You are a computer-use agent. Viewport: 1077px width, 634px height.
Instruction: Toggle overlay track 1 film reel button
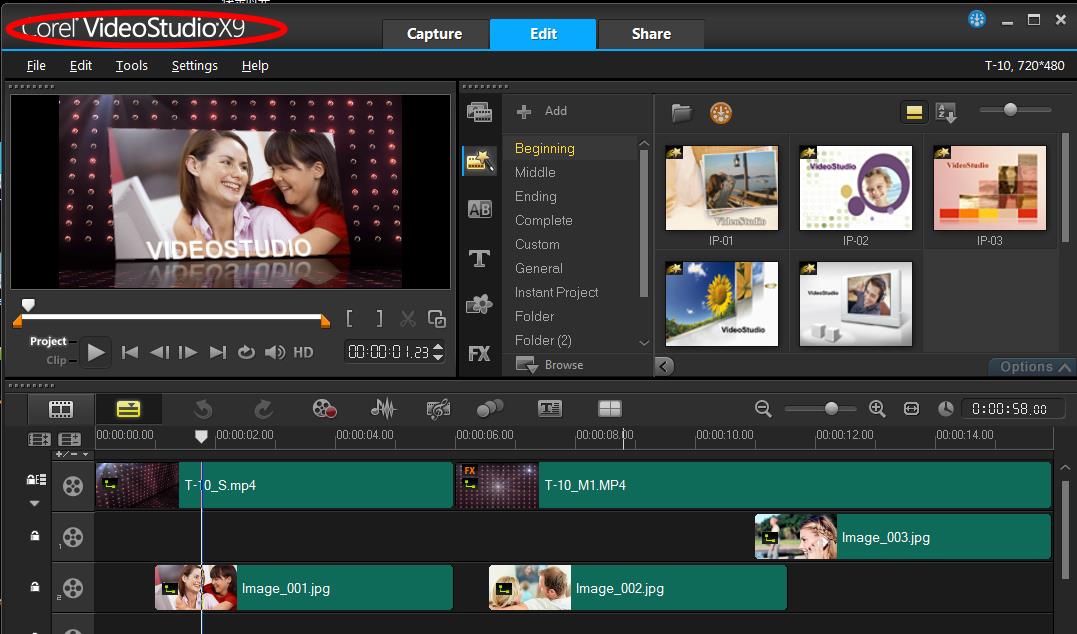(73, 537)
